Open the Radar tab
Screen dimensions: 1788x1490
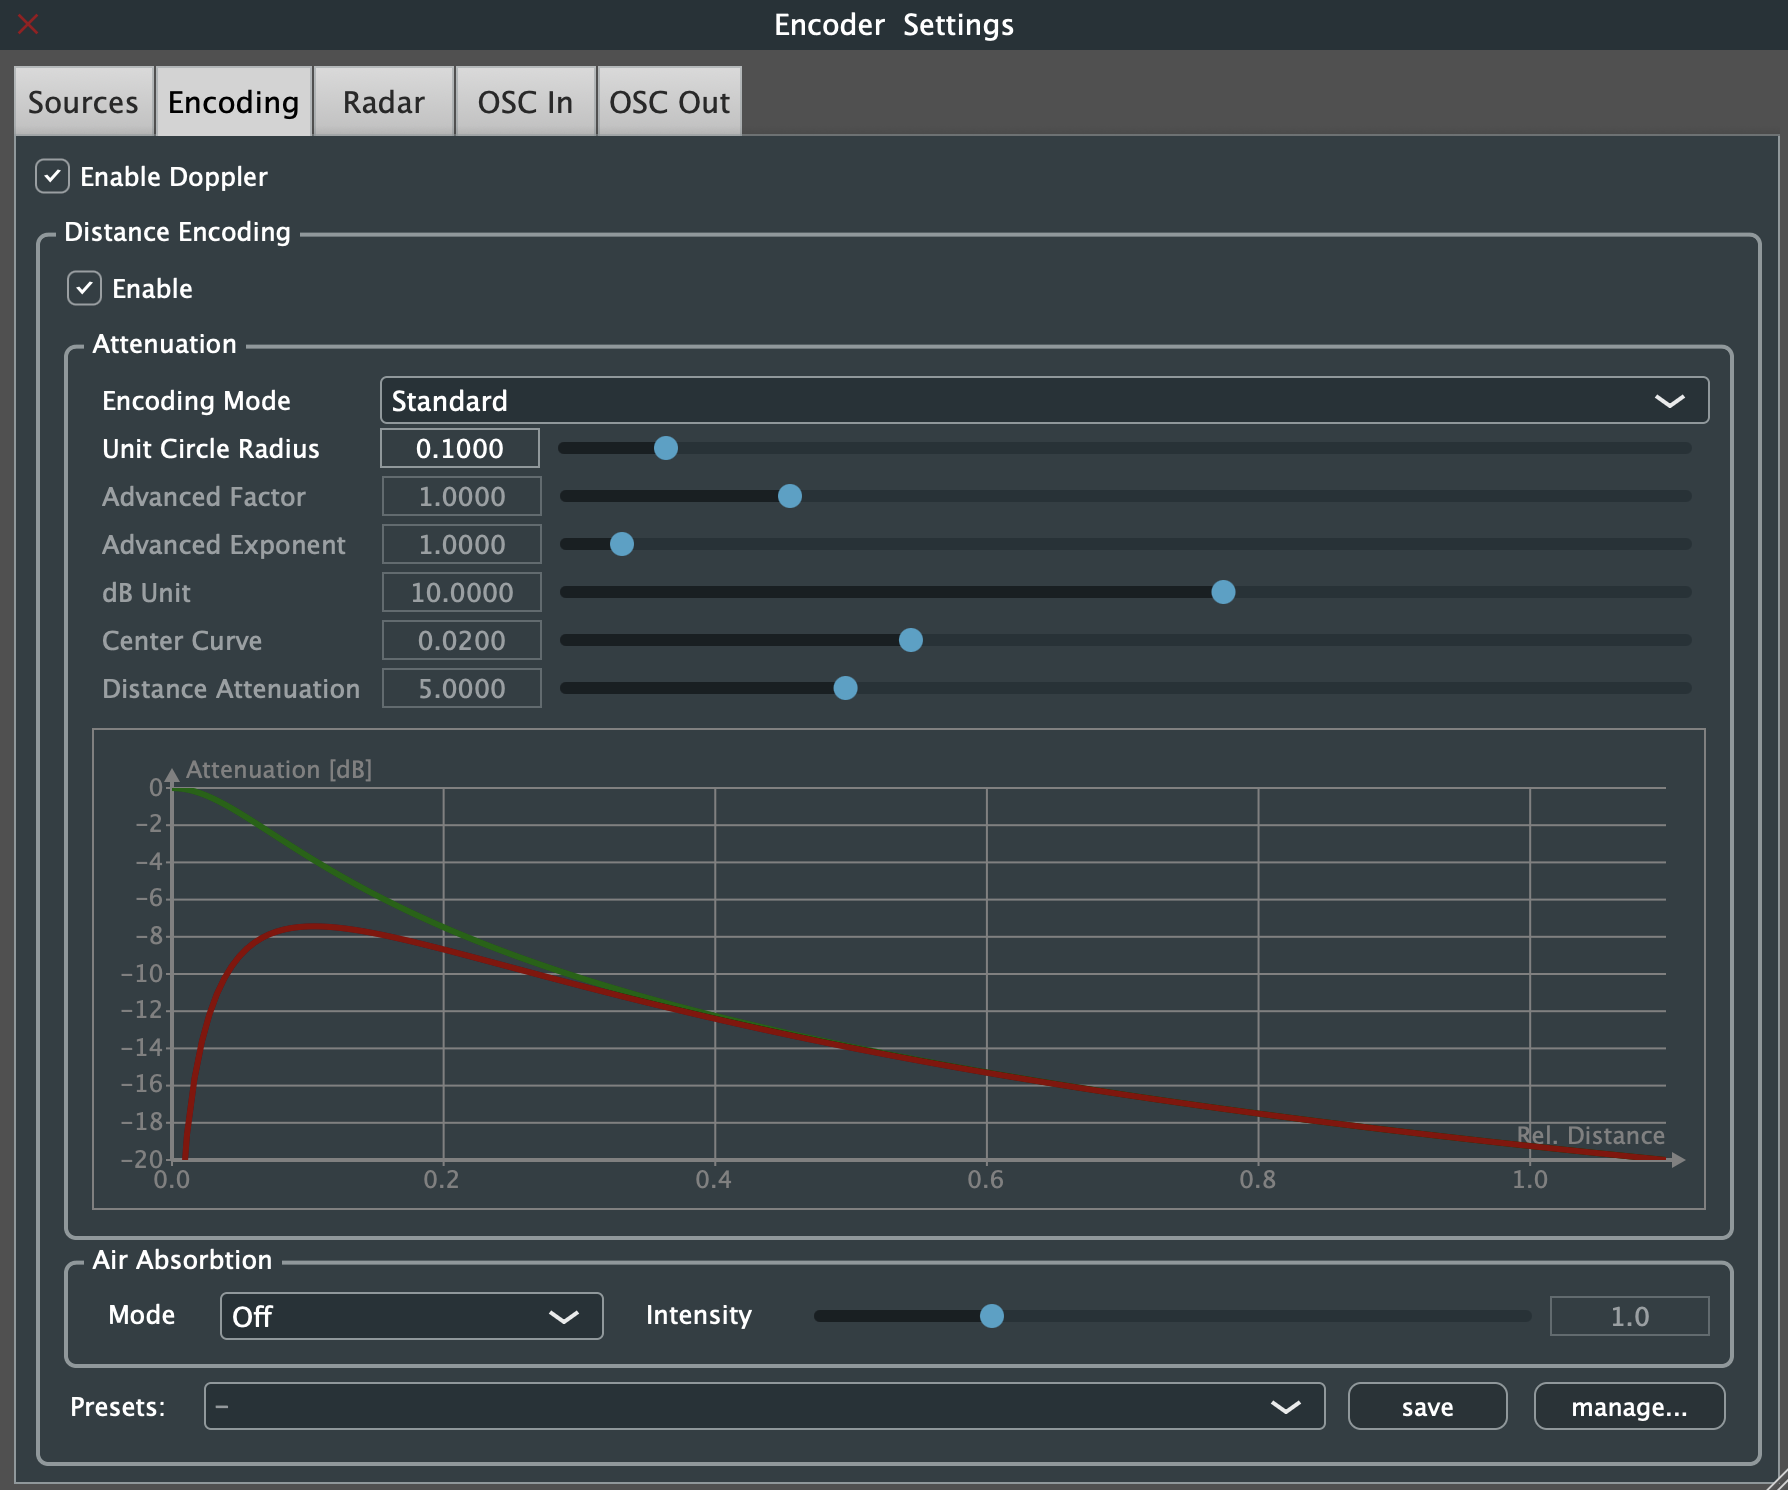[383, 101]
